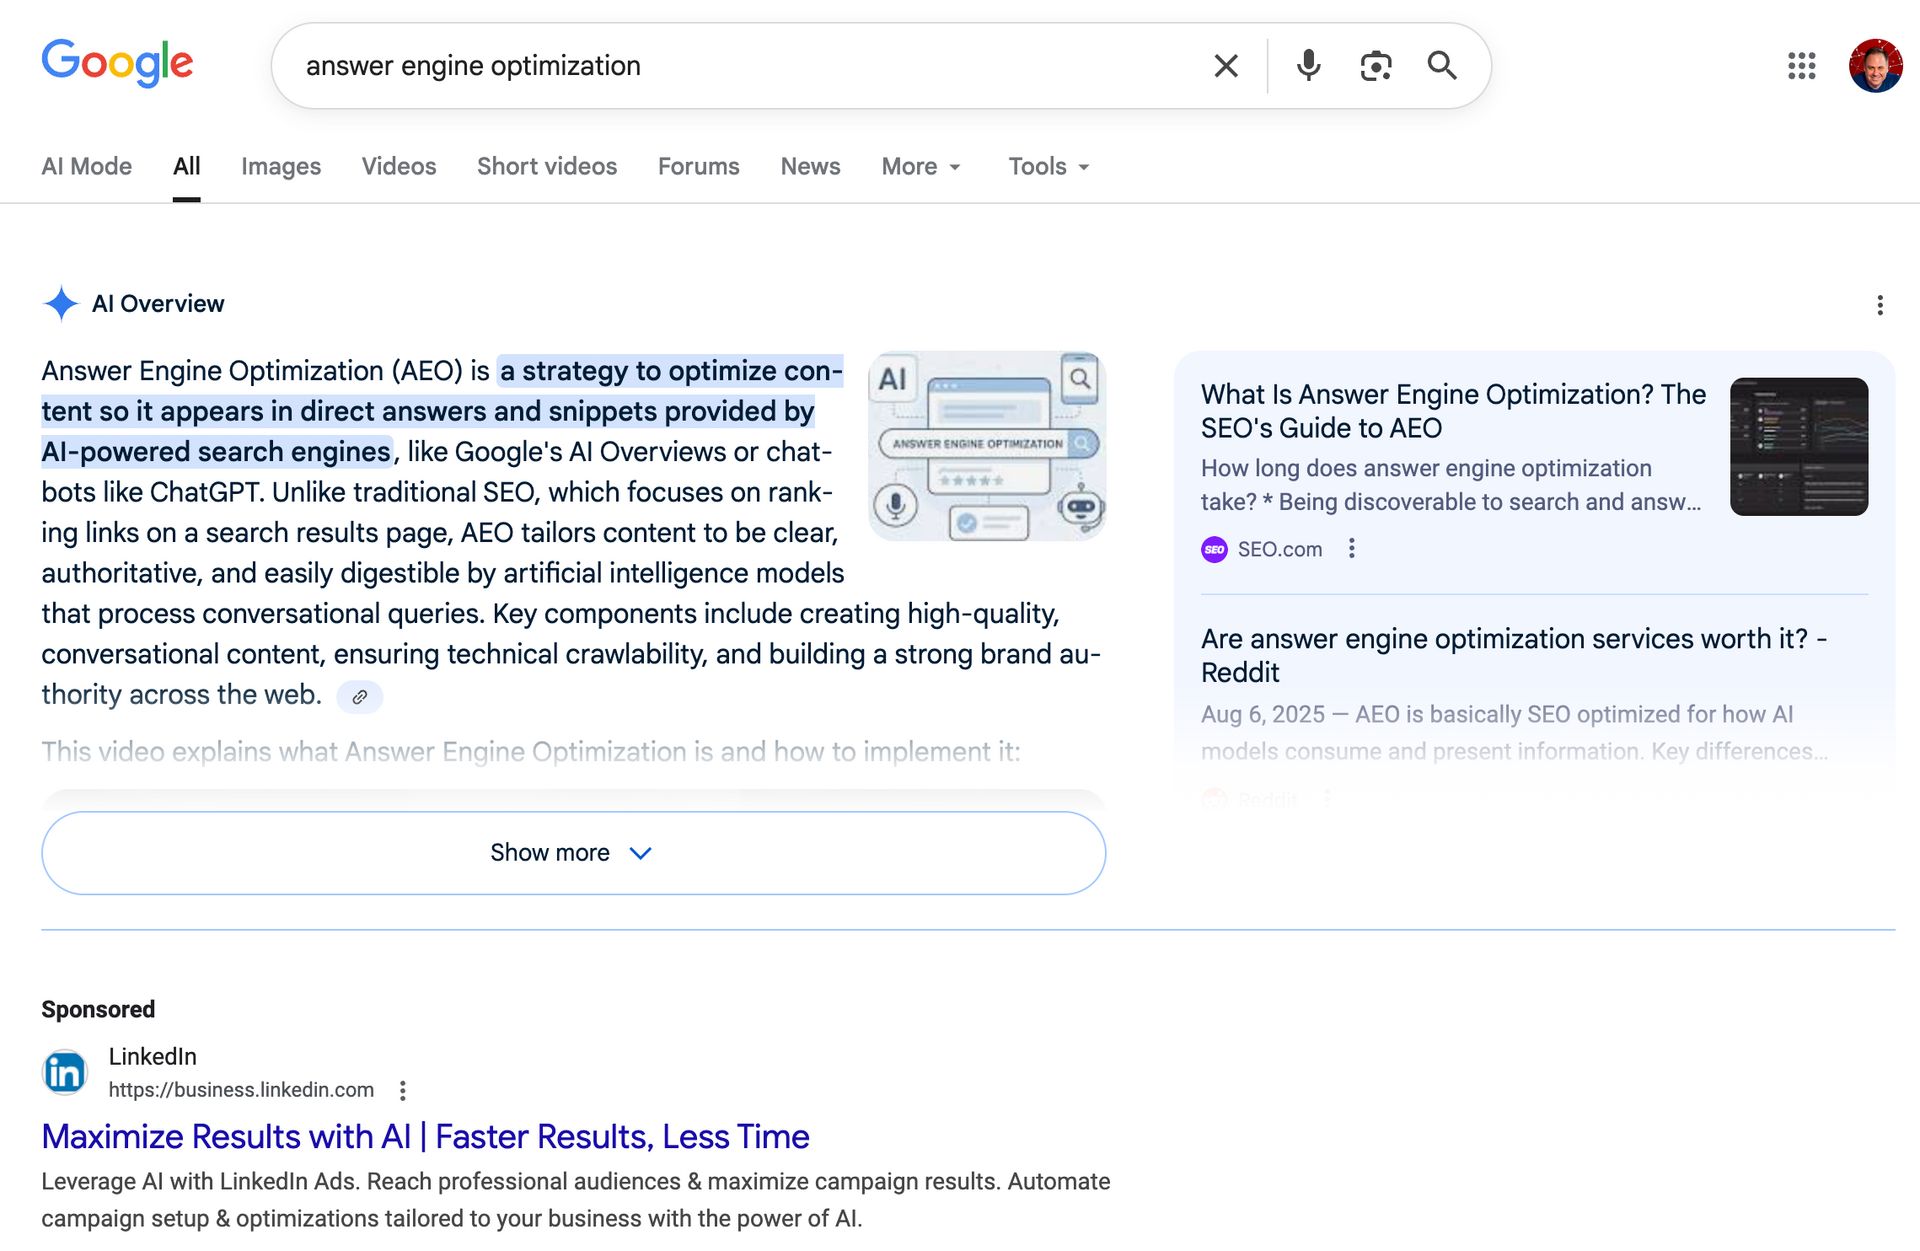The width and height of the screenshot is (1920, 1251).
Task: Open the Reddit answer engine optimization result
Action: 1512,655
